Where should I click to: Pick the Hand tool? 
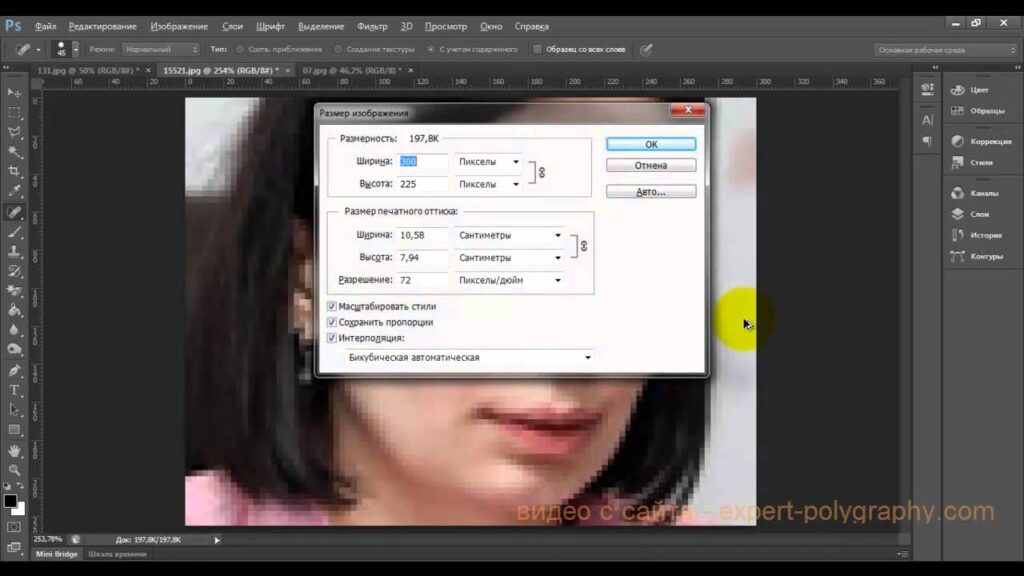click(15, 449)
